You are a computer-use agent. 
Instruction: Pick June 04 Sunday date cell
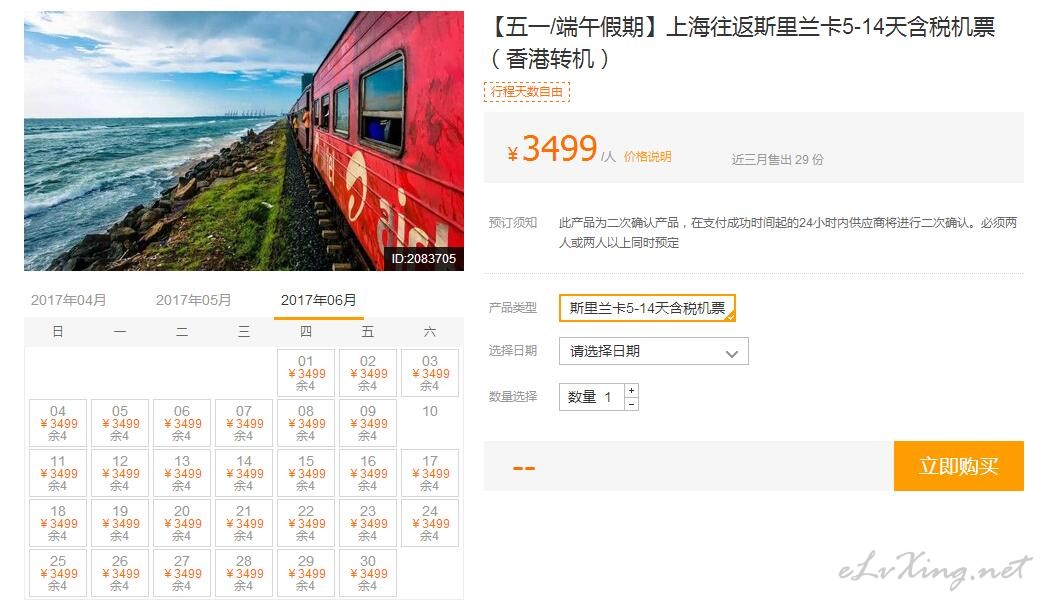(58, 423)
